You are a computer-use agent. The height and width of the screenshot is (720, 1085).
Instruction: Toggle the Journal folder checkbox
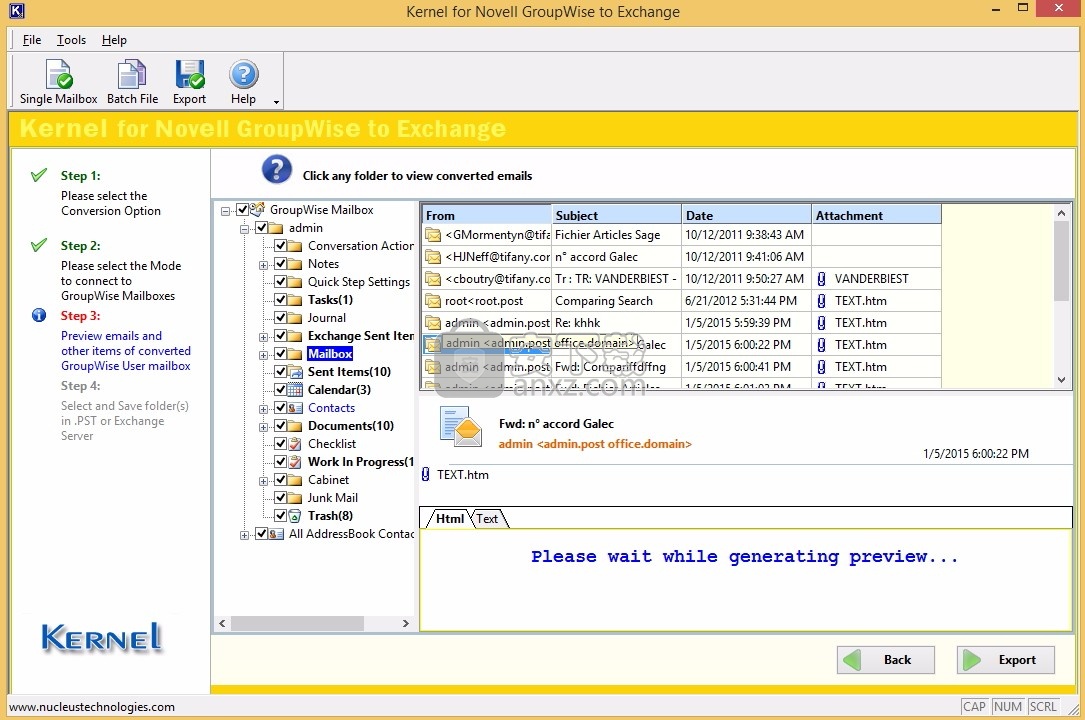click(280, 317)
